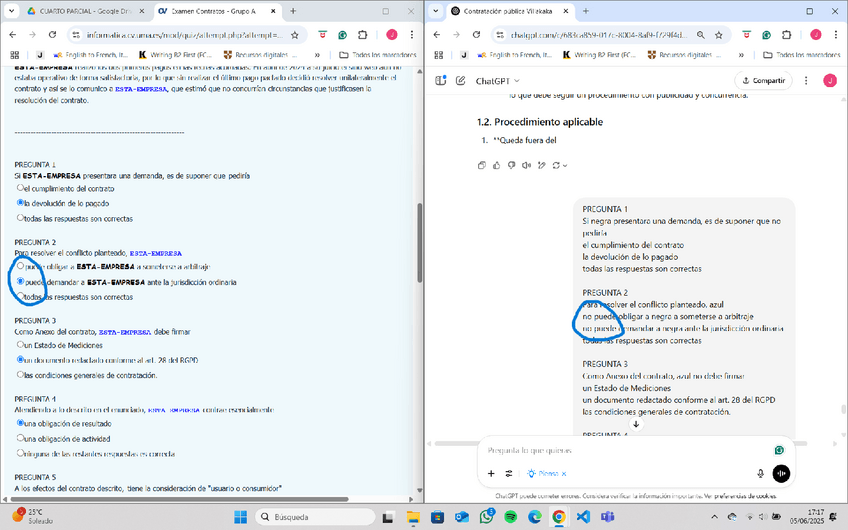Open the ChatGPT sidebar with the panel icon
This screenshot has height=530, width=848.
point(441,81)
